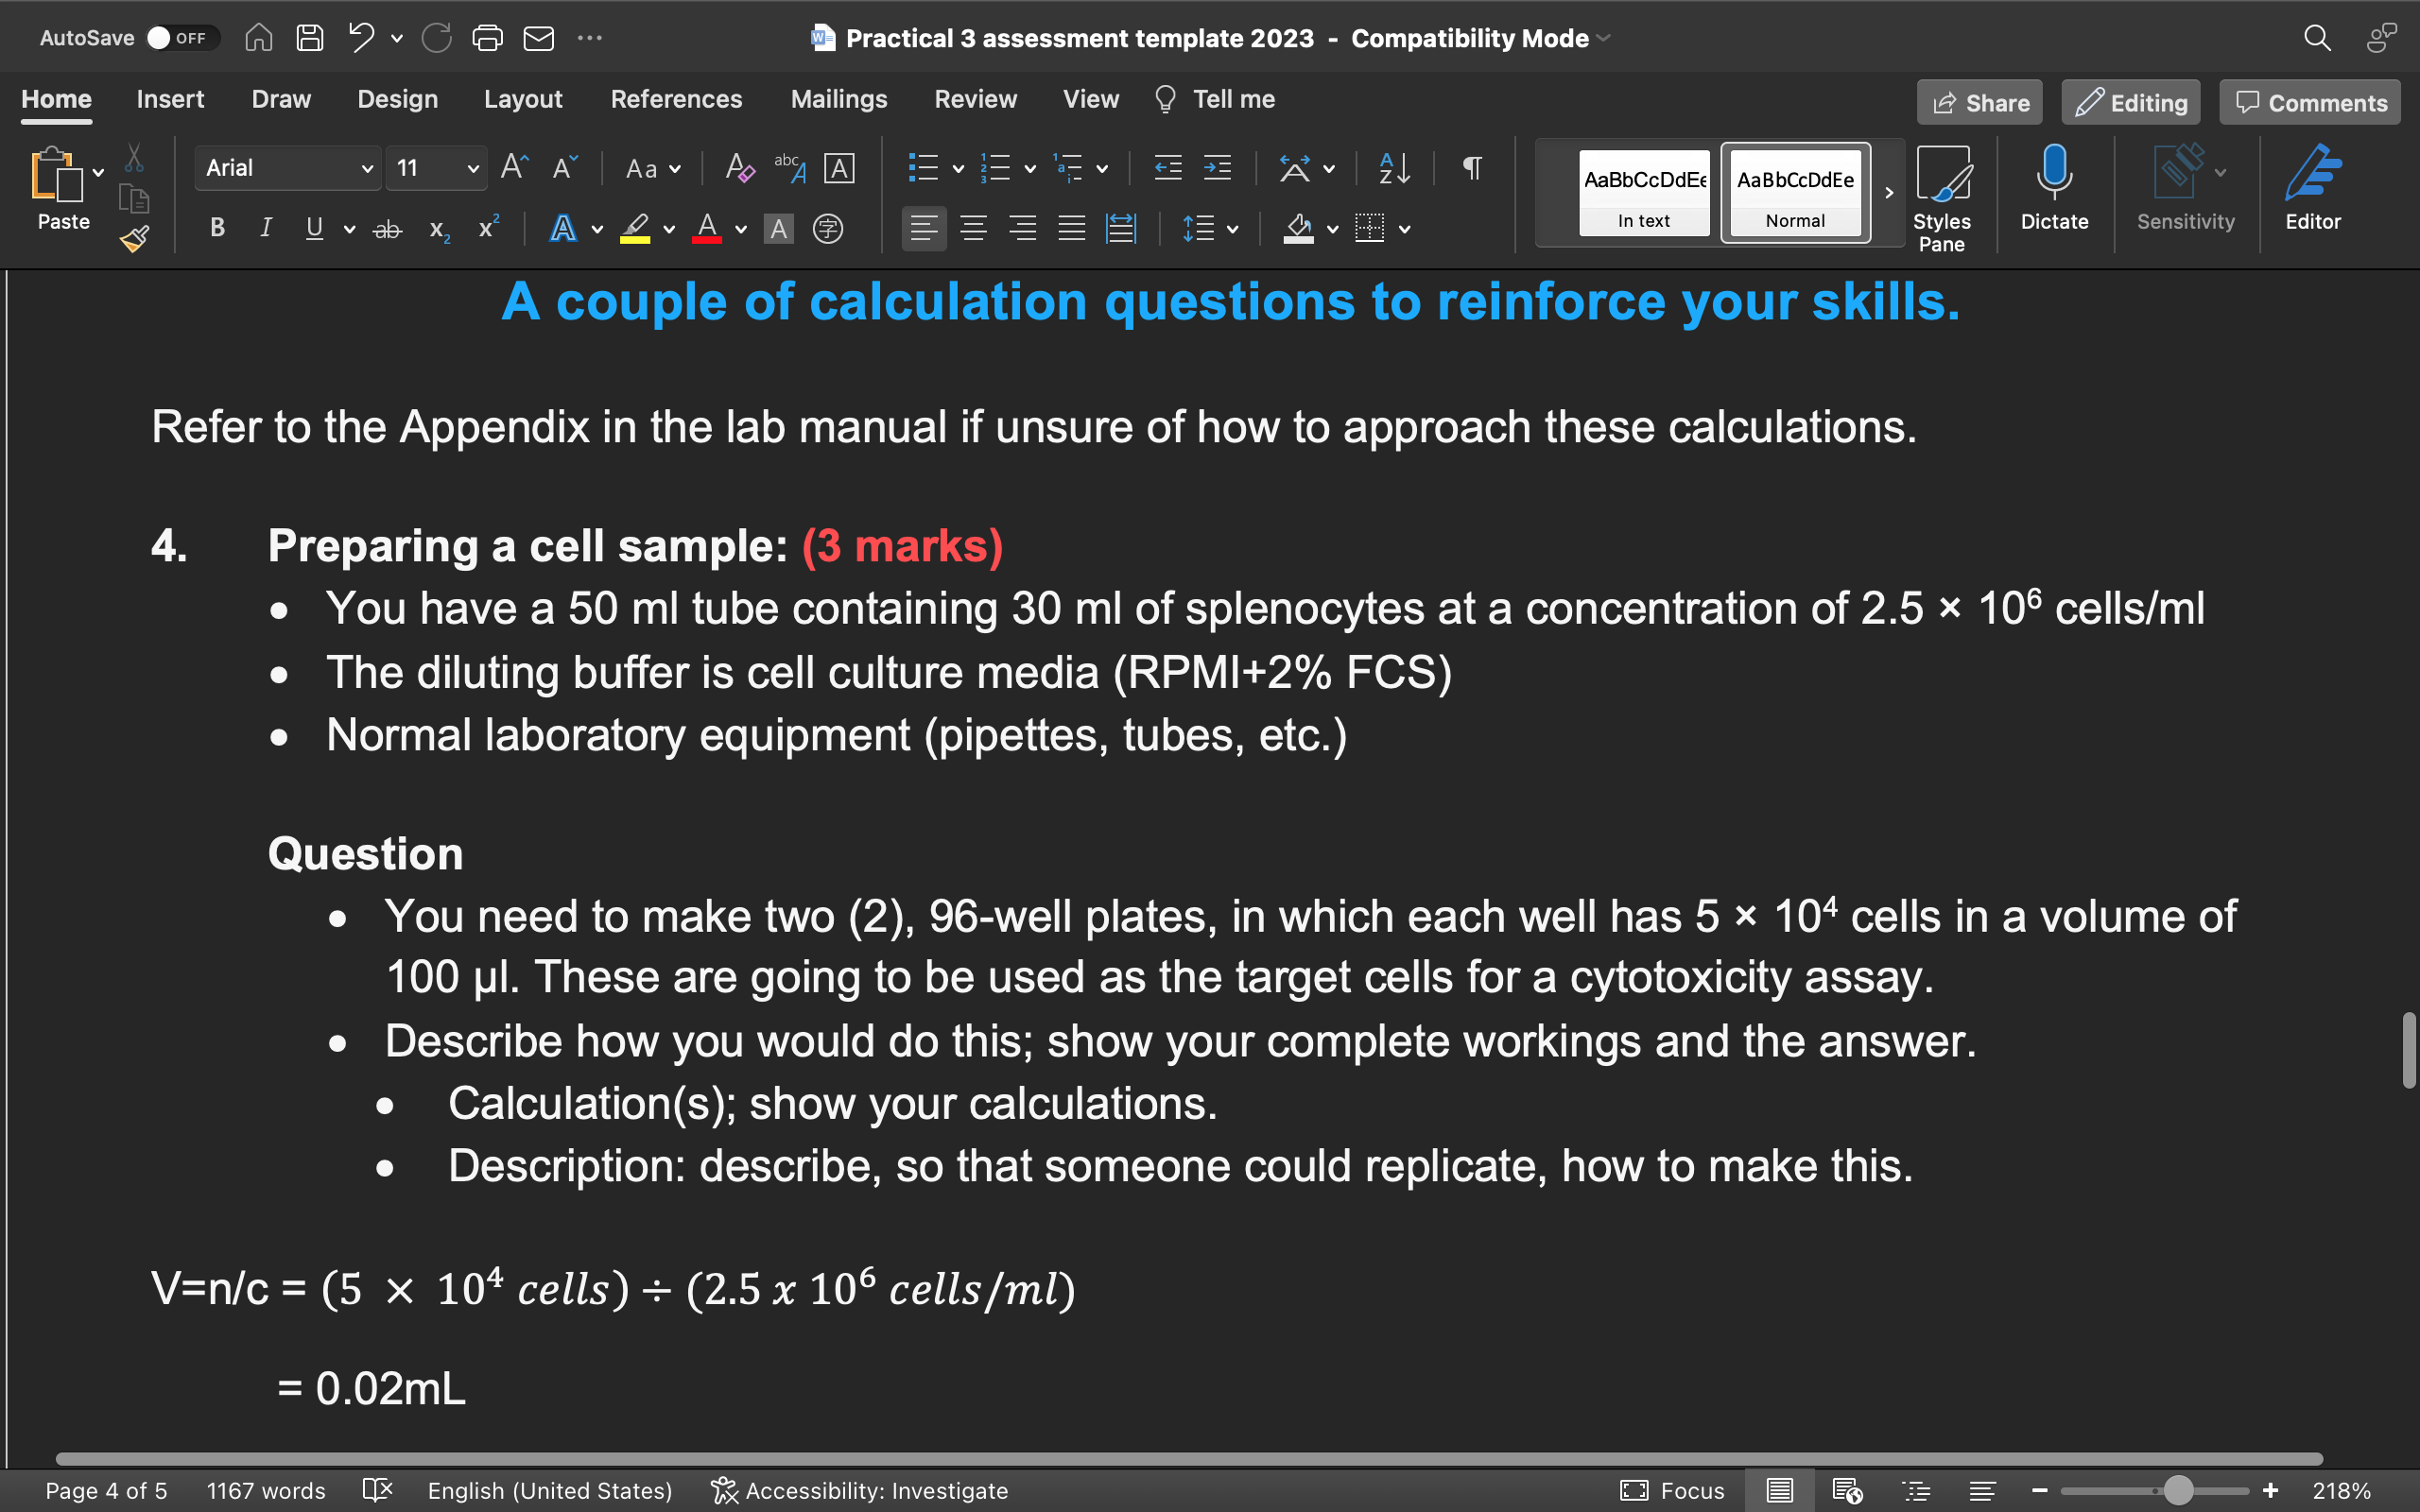
Task: Click the Sort icon
Action: [x=1392, y=168]
